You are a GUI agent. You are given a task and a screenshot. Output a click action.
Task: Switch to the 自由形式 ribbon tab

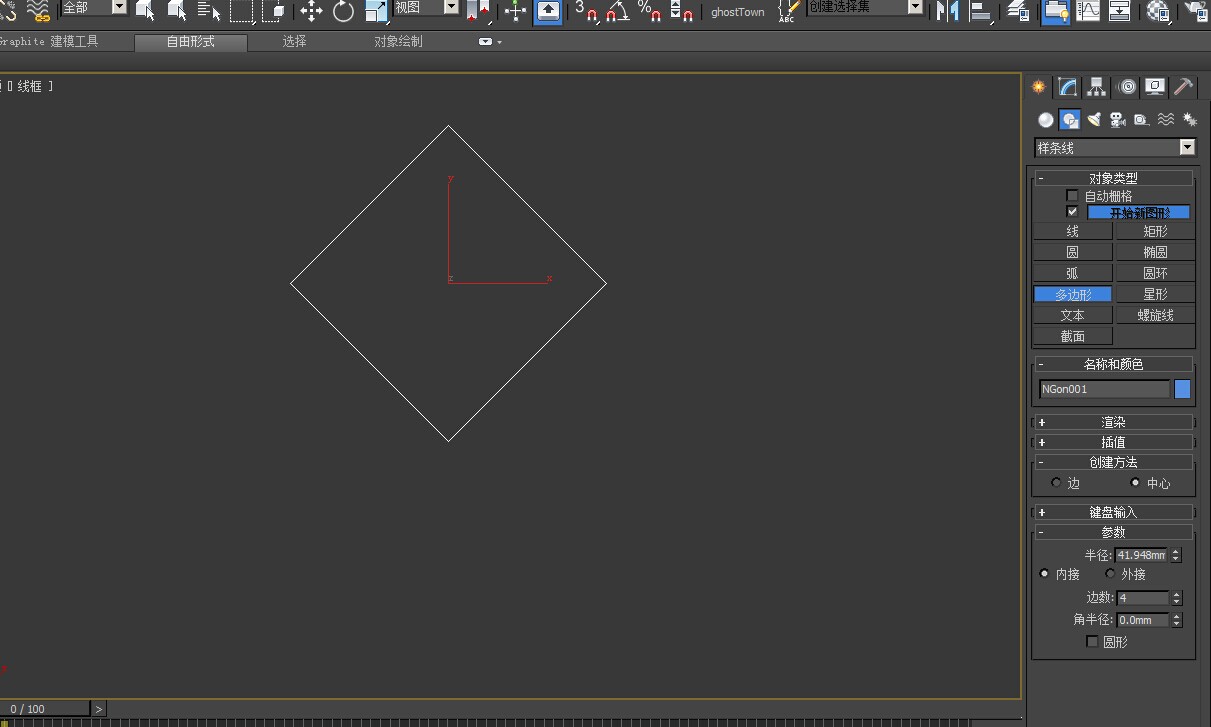[x=191, y=42]
